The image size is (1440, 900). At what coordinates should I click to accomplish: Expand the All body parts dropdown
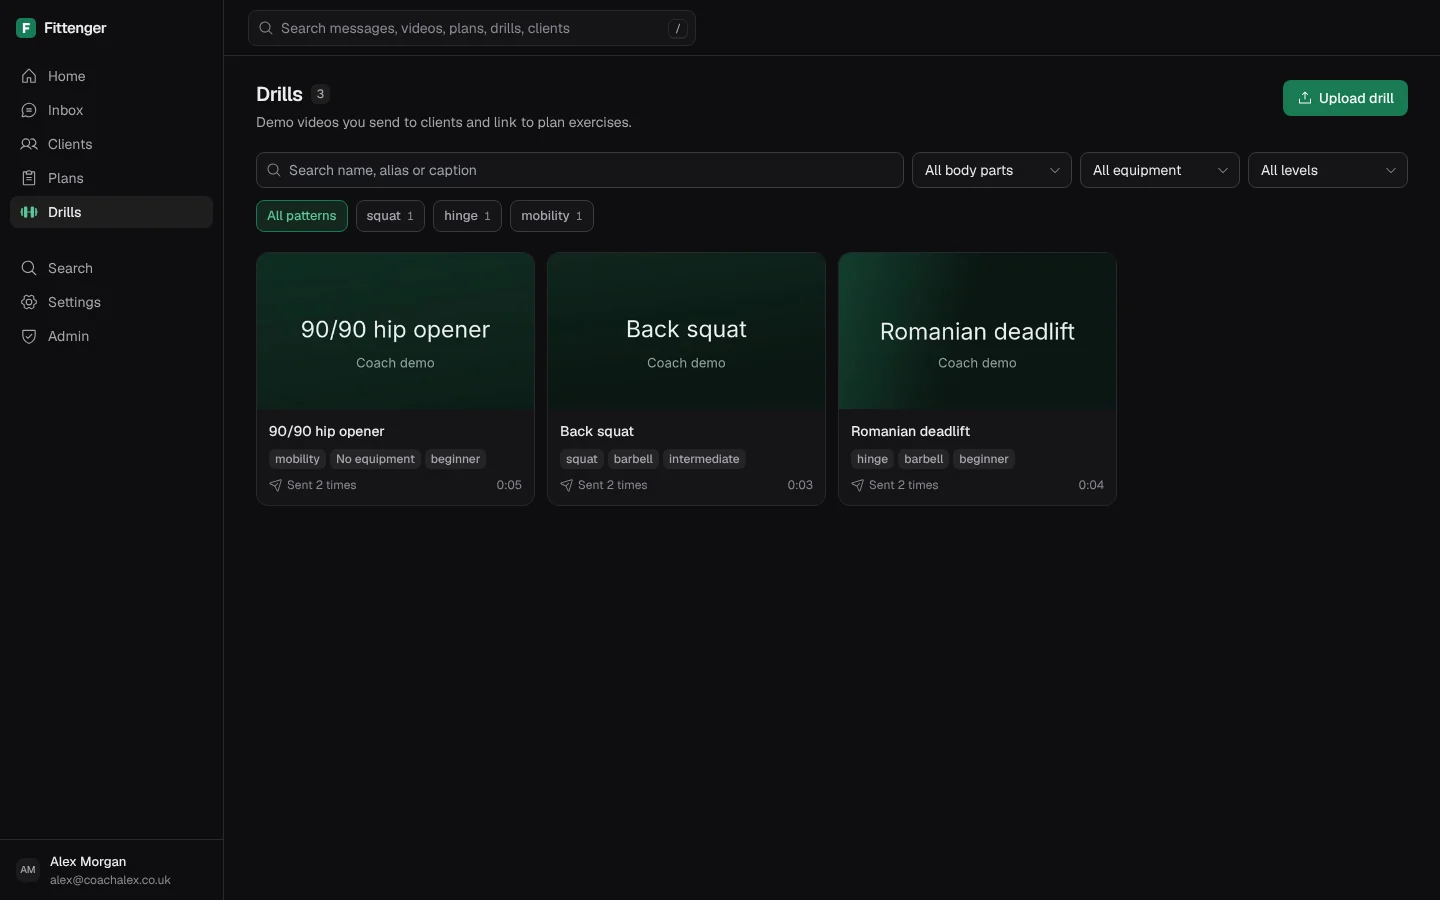pos(992,170)
